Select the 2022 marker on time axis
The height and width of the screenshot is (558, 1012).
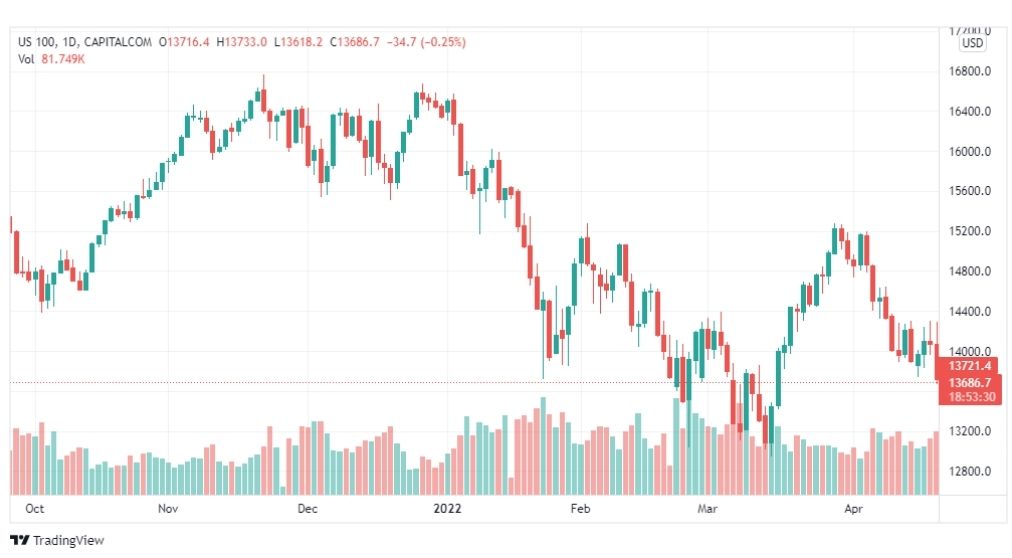[x=447, y=508]
